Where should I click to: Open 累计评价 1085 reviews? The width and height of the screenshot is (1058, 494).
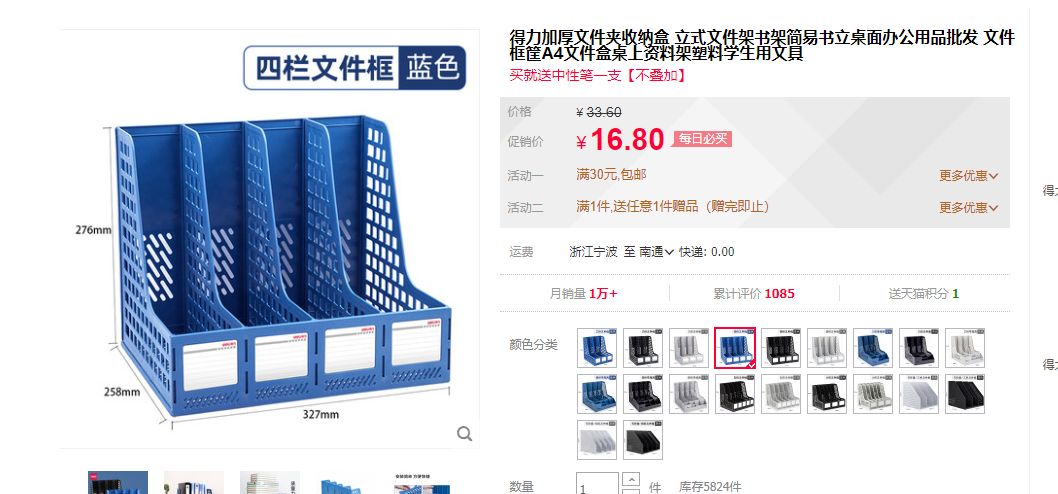pyautogui.click(x=754, y=294)
